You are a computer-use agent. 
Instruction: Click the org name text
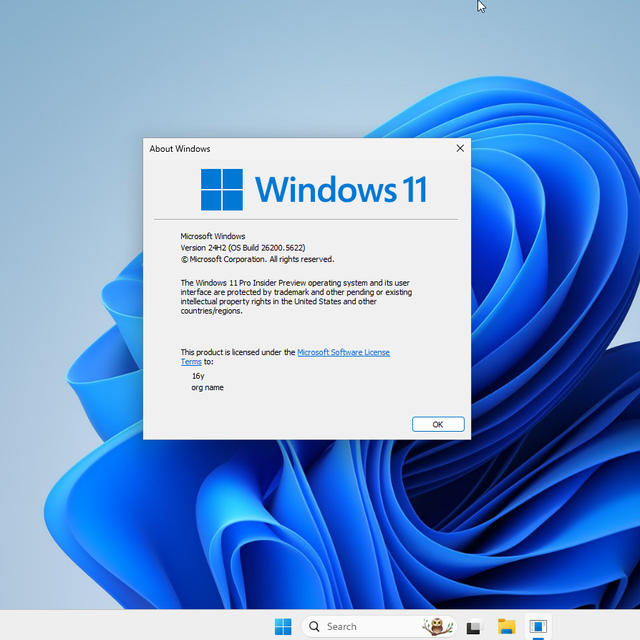point(207,387)
